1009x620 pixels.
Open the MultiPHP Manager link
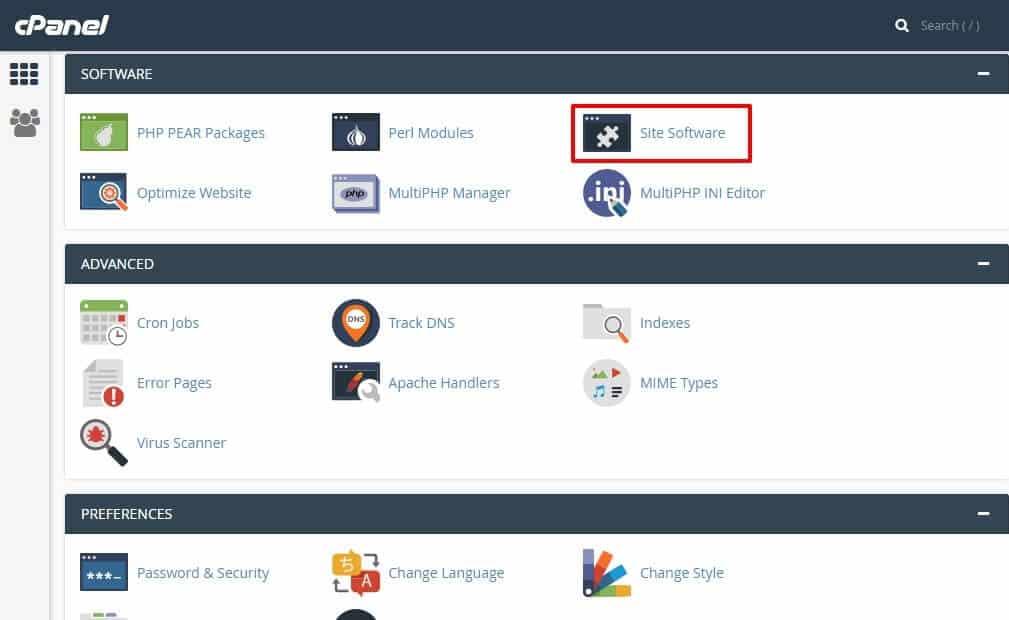click(449, 193)
